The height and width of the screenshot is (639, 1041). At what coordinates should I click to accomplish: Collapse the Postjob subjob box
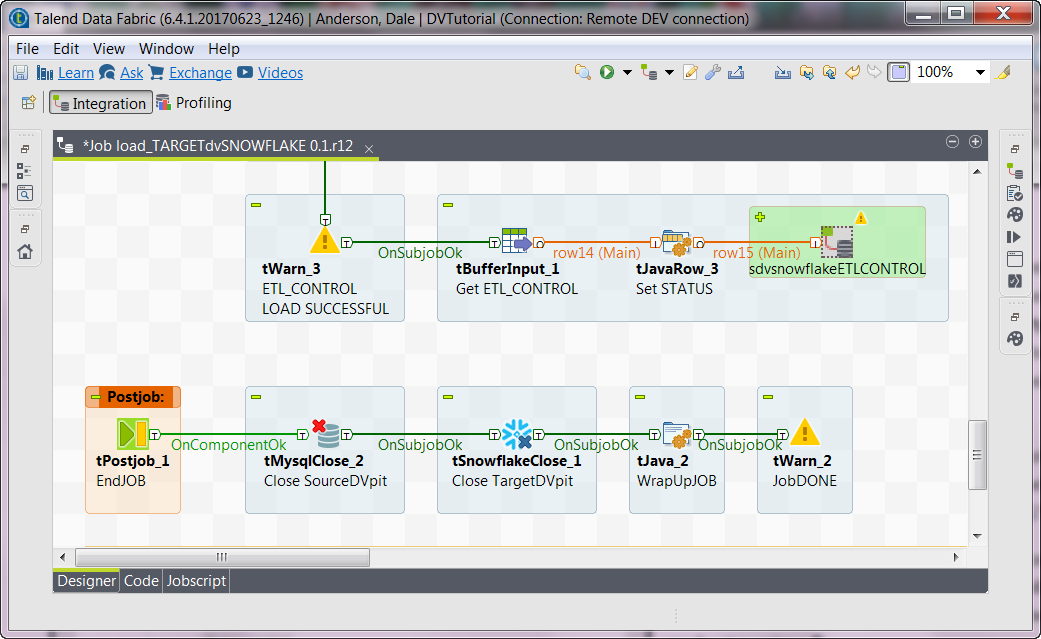(96, 397)
